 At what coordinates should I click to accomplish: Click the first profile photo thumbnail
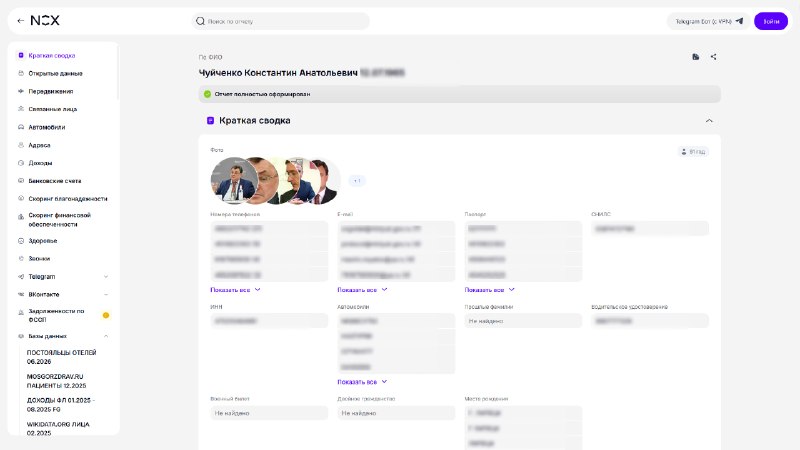(234, 181)
